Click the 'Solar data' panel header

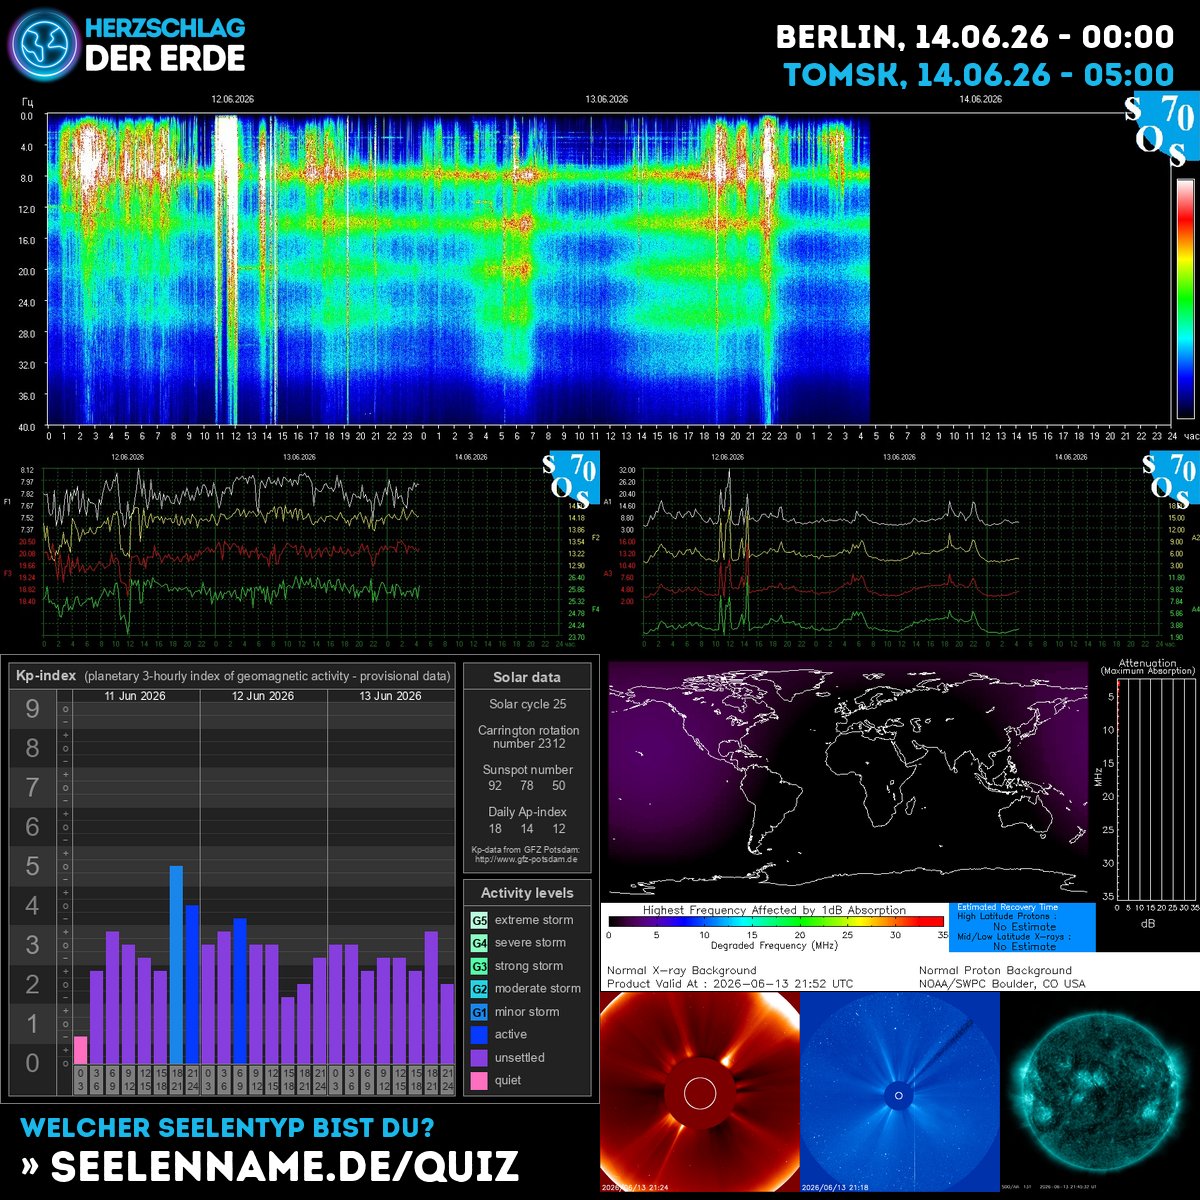[x=527, y=677]
